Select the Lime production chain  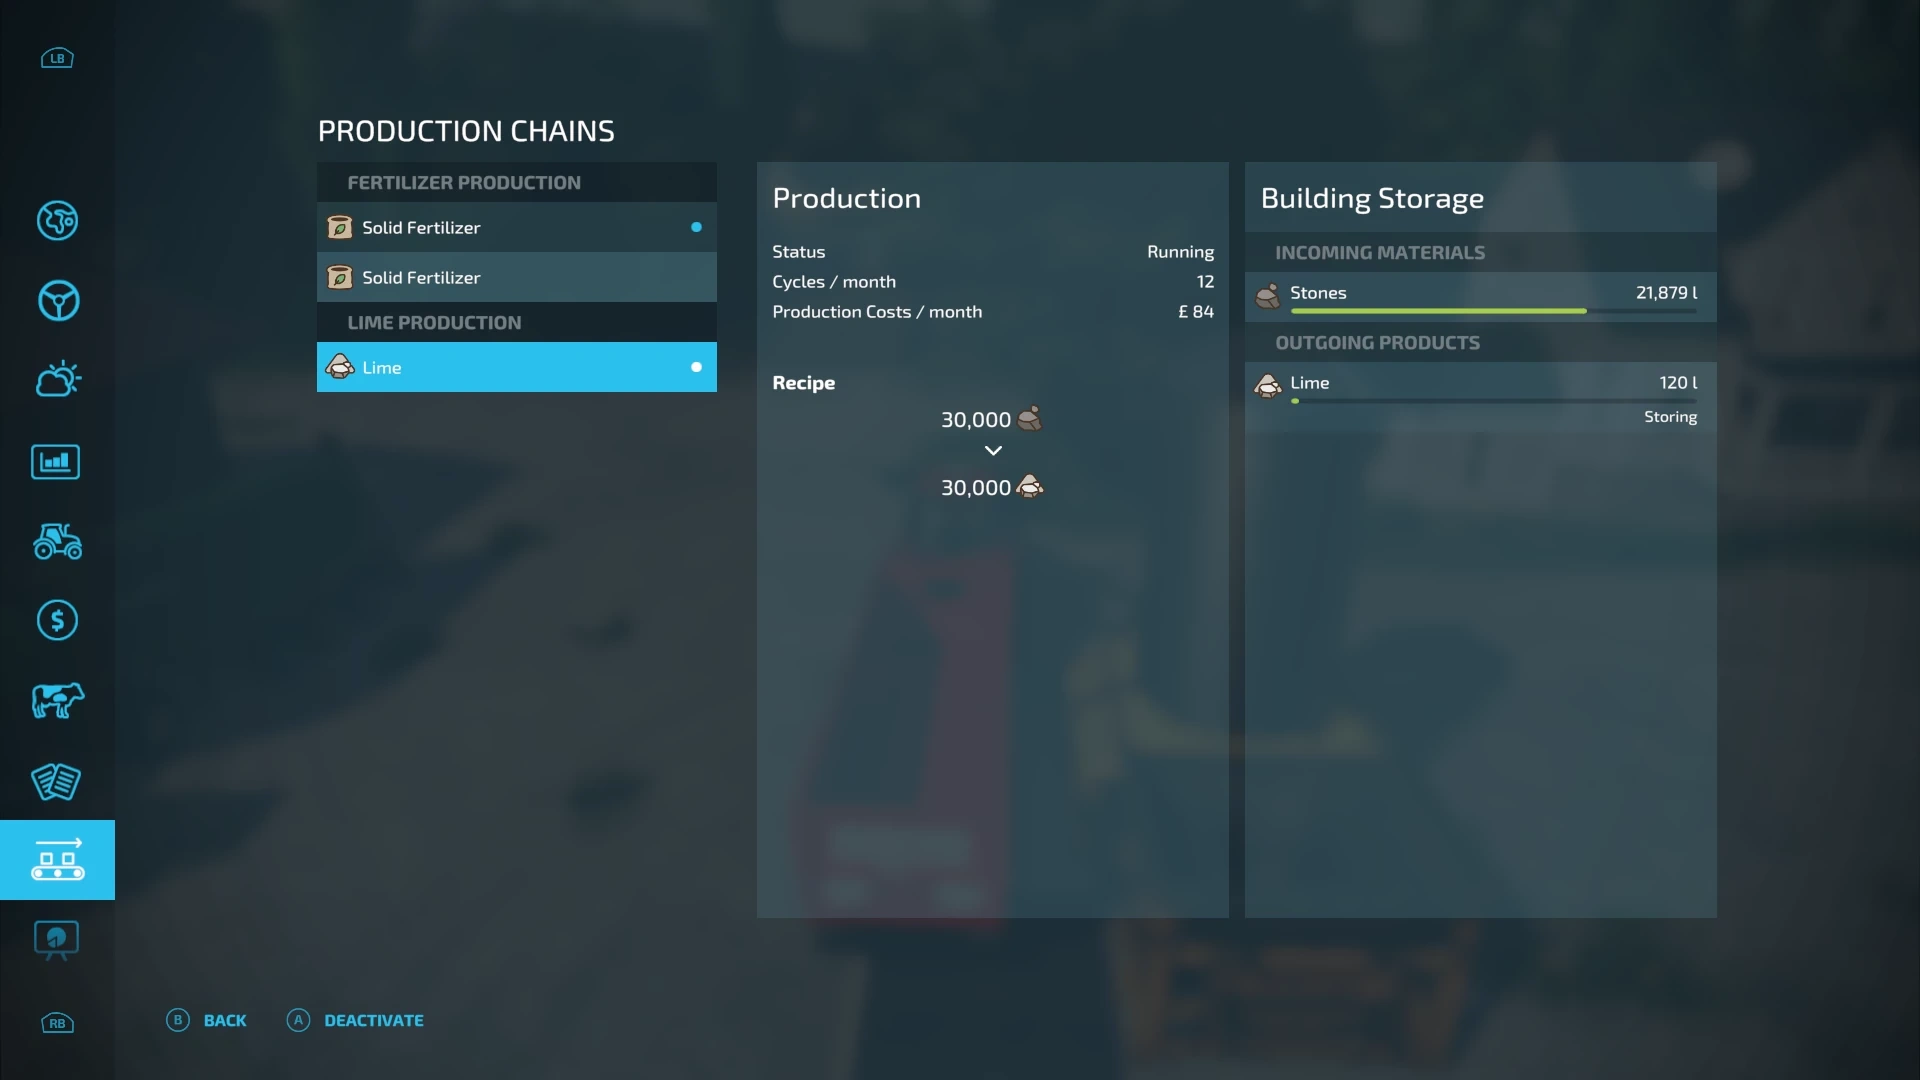click(x=500, y=367)
